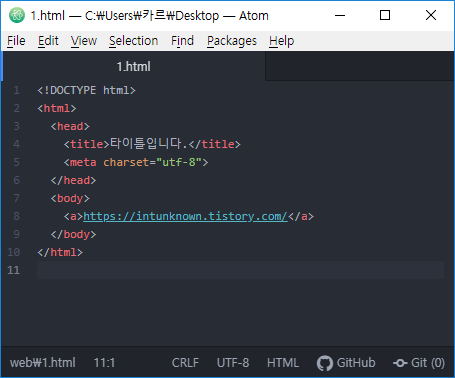Click the web\1.html file path in the status bar
The image size is (455, 378).
(43, 363)
